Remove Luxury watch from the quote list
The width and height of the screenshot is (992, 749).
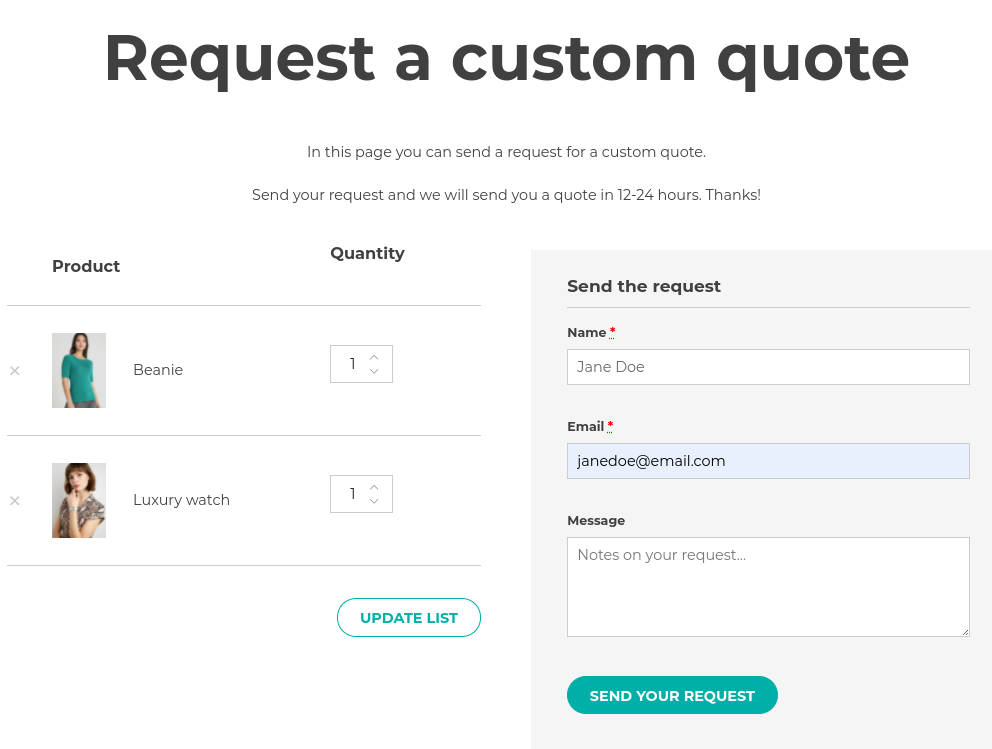15,501
